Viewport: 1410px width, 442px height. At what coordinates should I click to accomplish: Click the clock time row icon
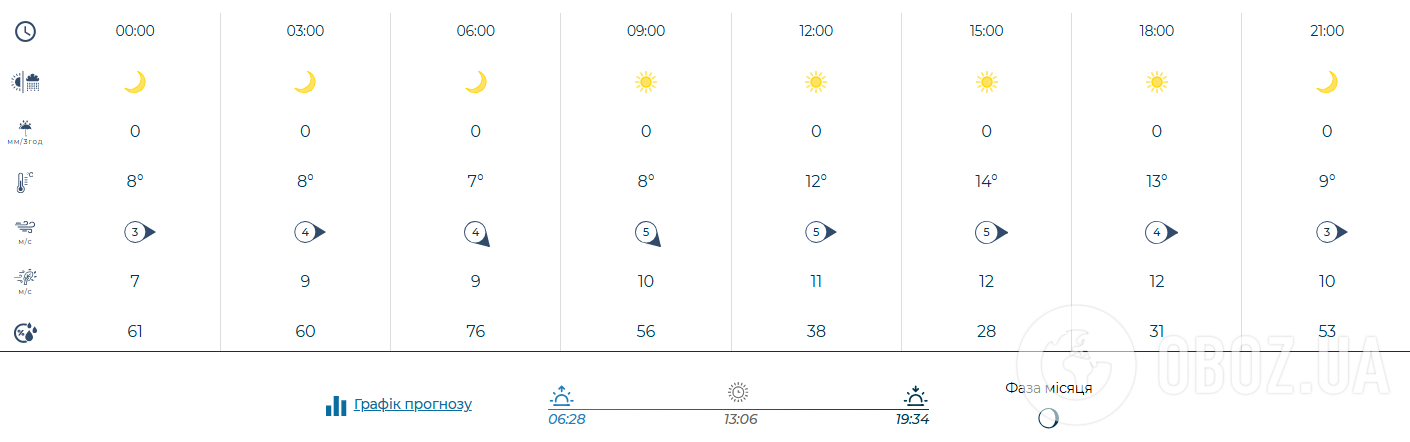click(26, 31)
